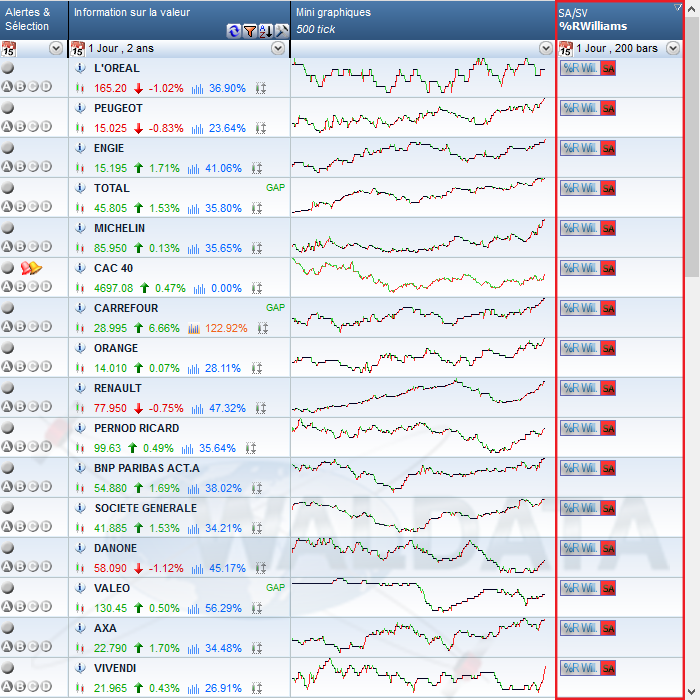The width and height of the screenshot is (700, 700).
Task: Click the volume bars icon for DANONE
Action: pyautogui.click(x=197, y=568)
